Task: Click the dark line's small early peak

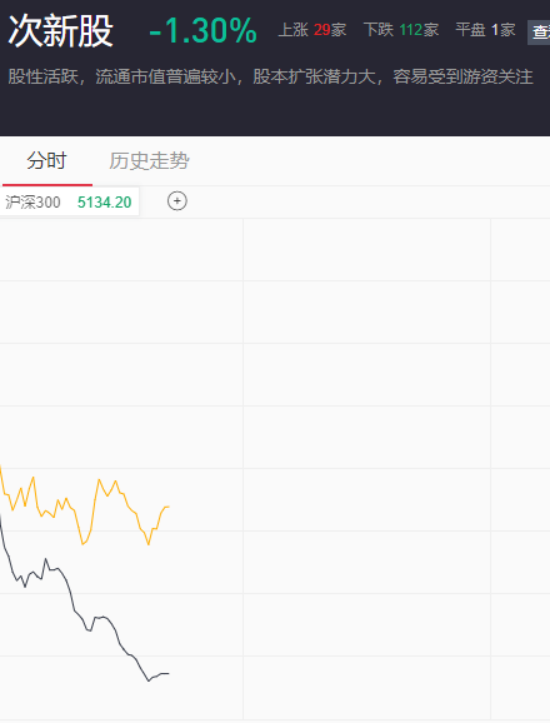Action: pos(45,559)
